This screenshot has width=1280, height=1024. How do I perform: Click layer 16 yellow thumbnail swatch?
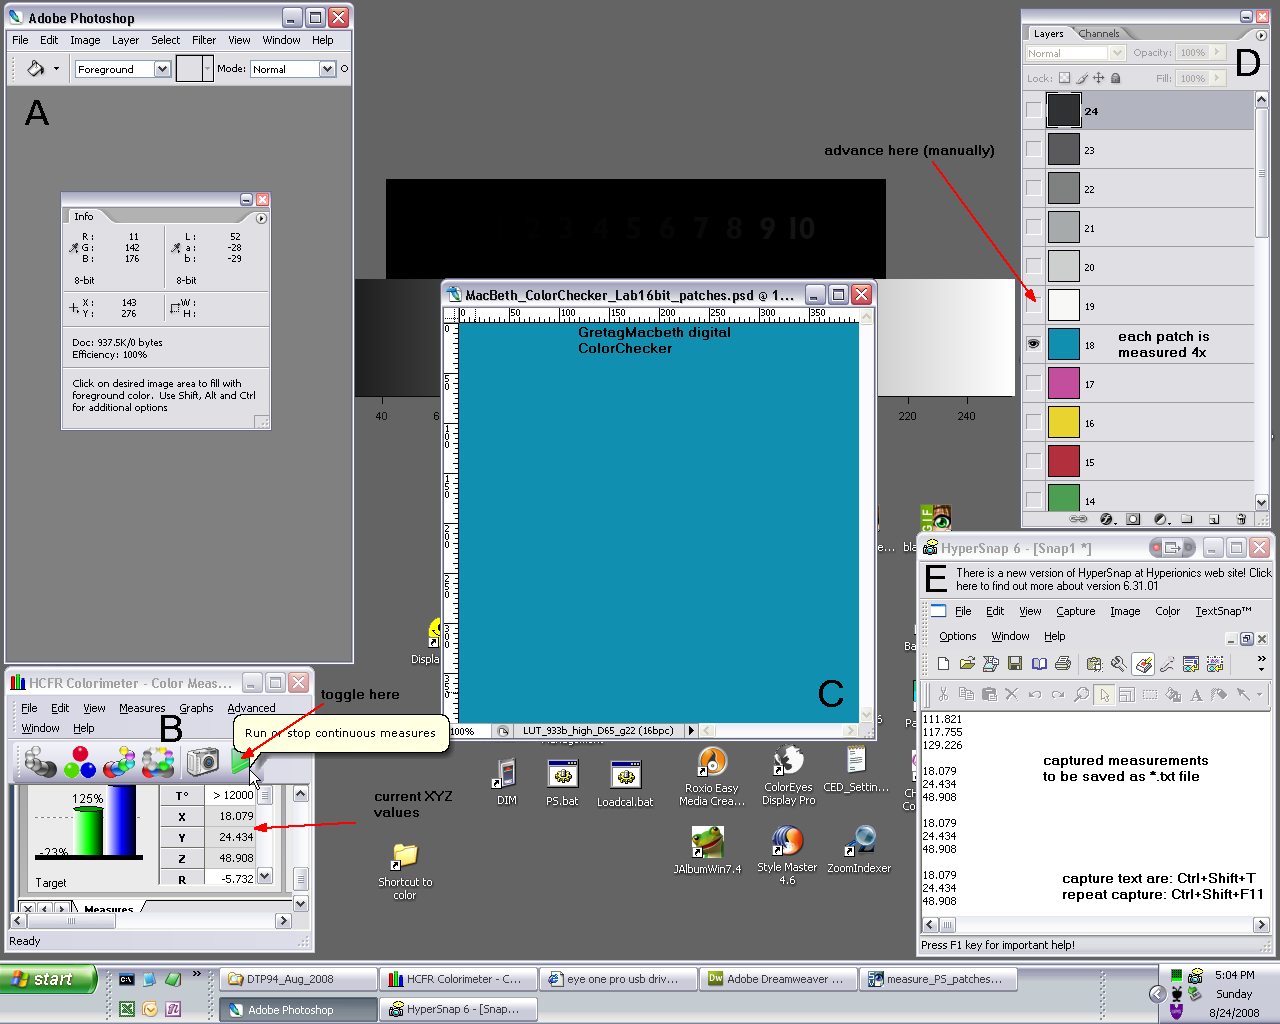1064,422
